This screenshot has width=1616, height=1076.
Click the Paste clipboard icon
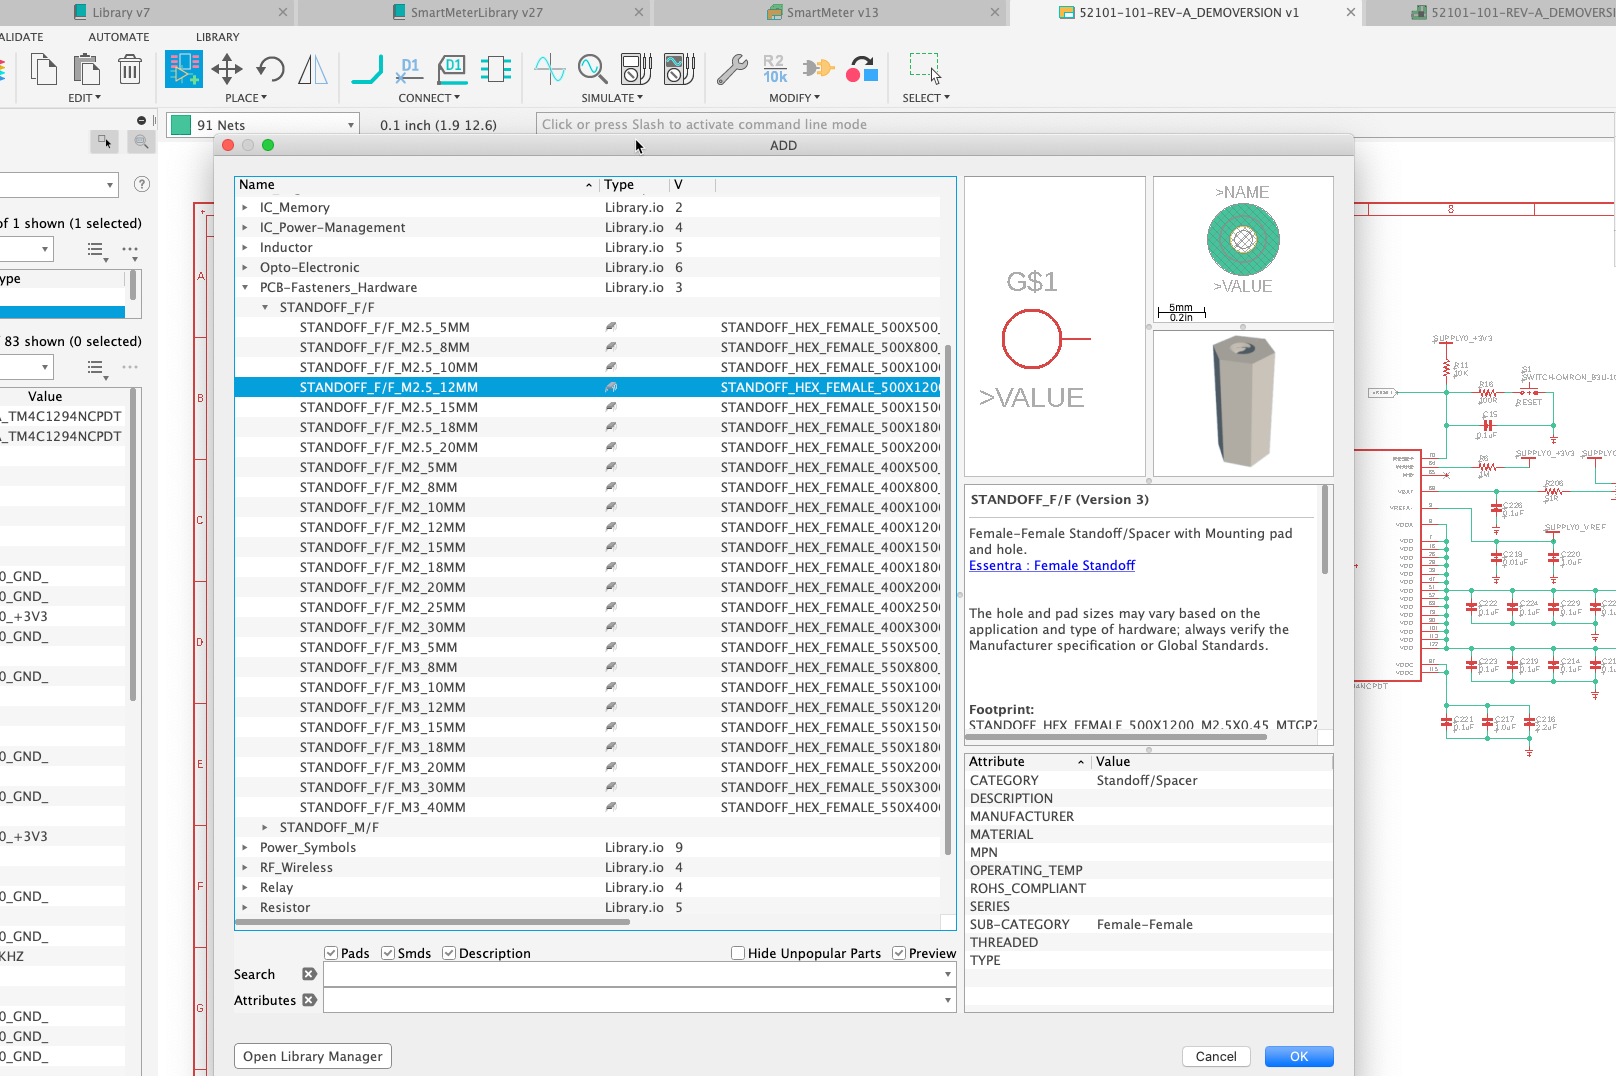point(87,69)
